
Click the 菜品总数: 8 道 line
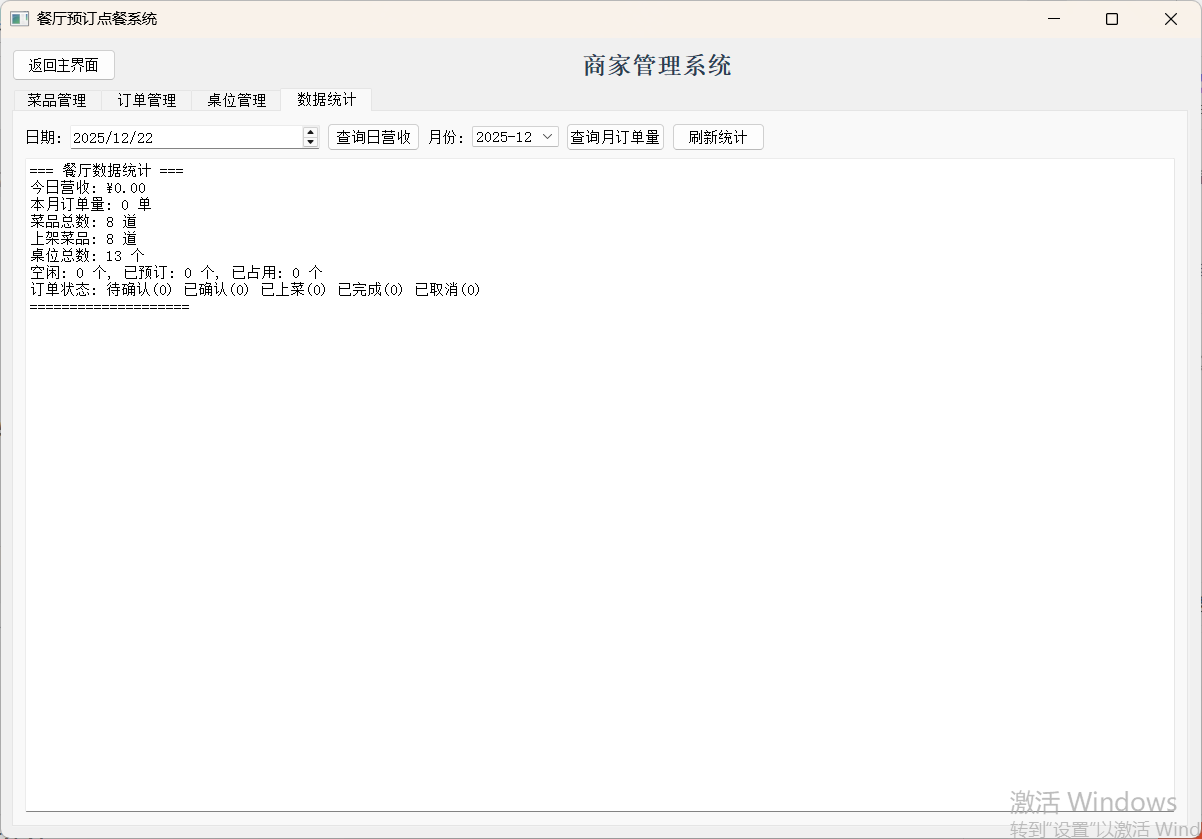[83, 222]
